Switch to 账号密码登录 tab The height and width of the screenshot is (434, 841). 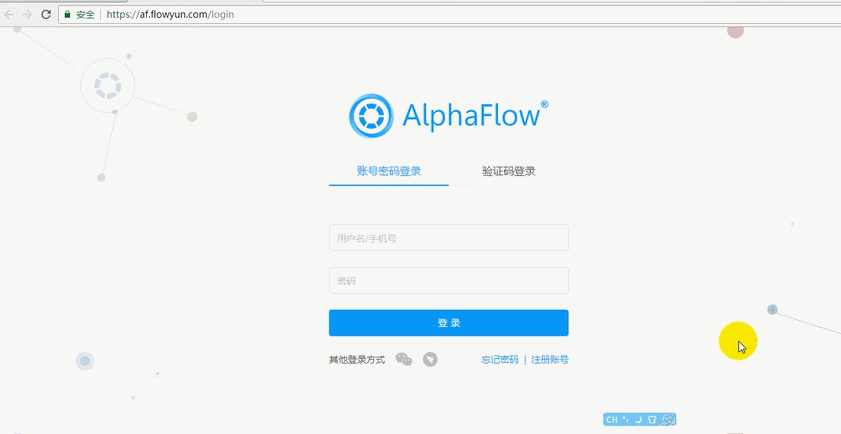click(389, 172)
